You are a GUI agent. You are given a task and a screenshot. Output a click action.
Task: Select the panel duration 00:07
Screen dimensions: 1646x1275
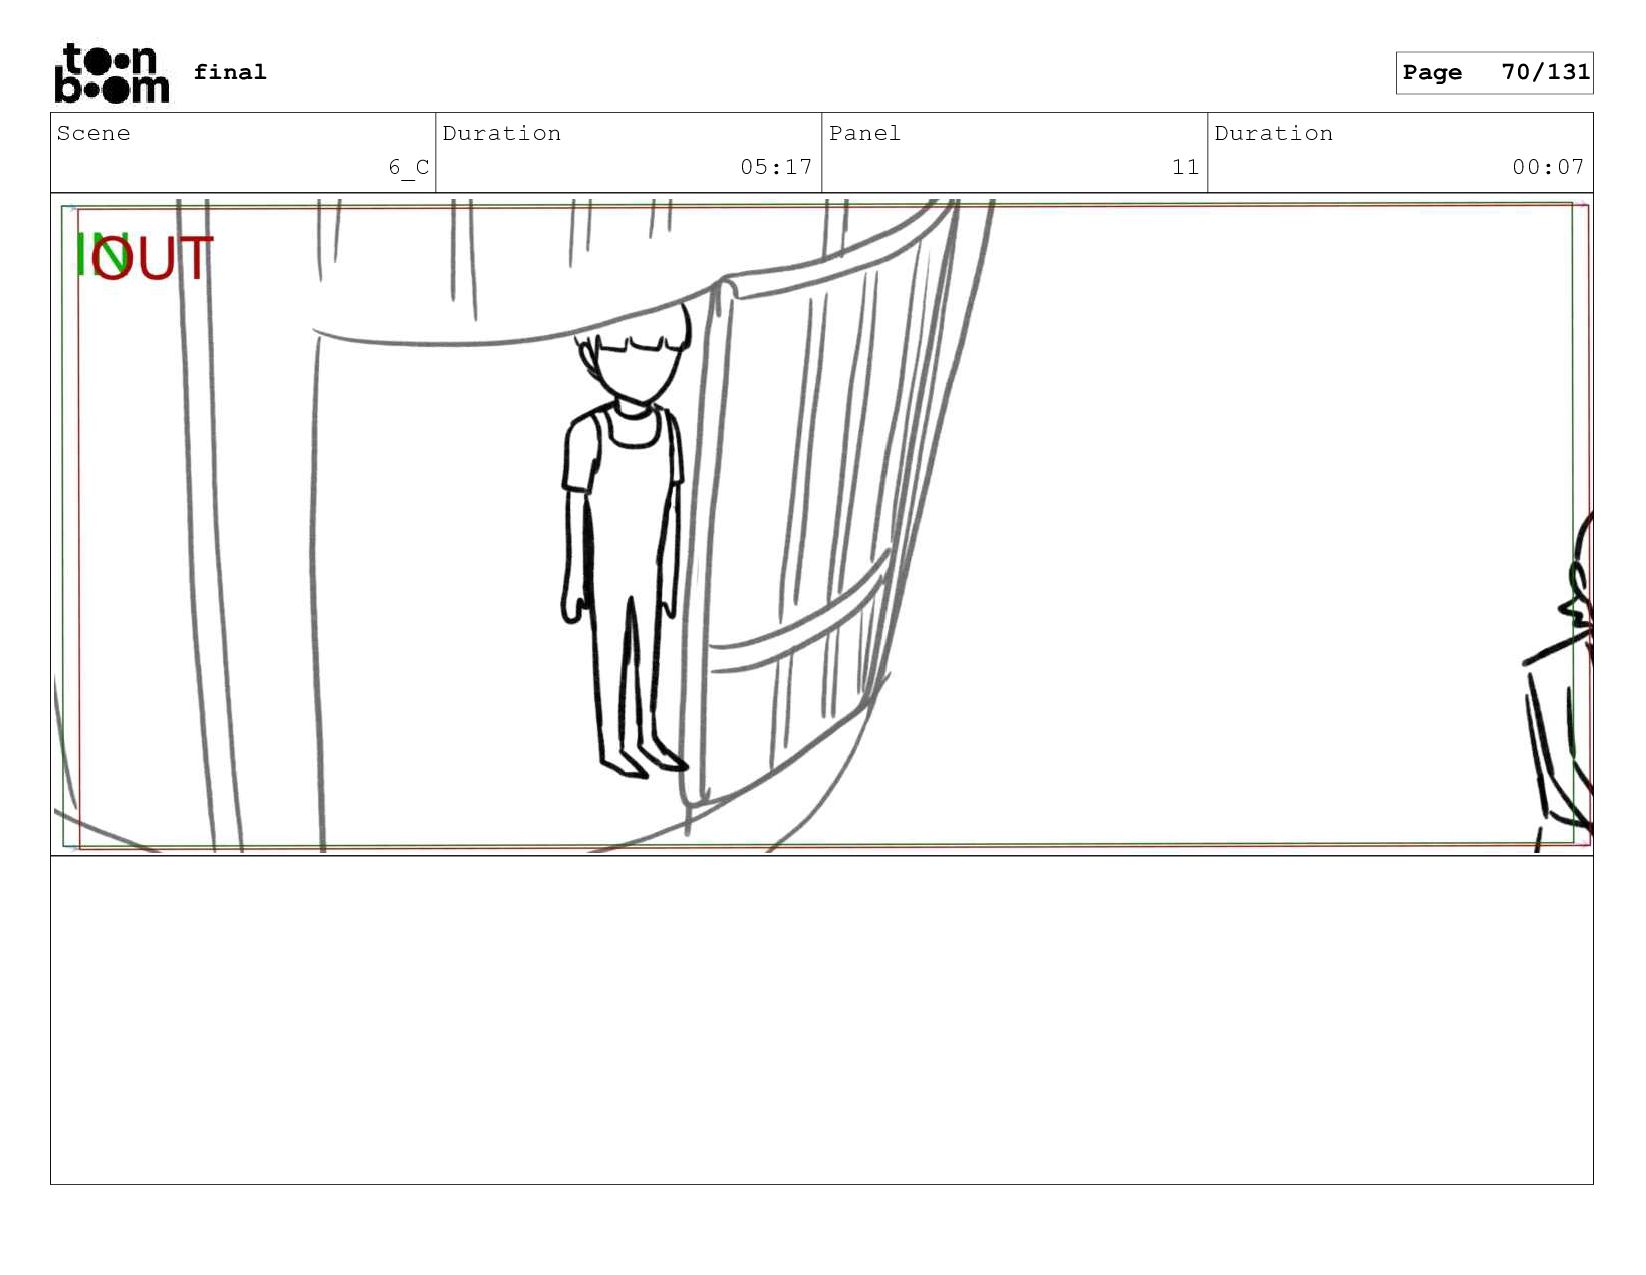click(1548, 167)
